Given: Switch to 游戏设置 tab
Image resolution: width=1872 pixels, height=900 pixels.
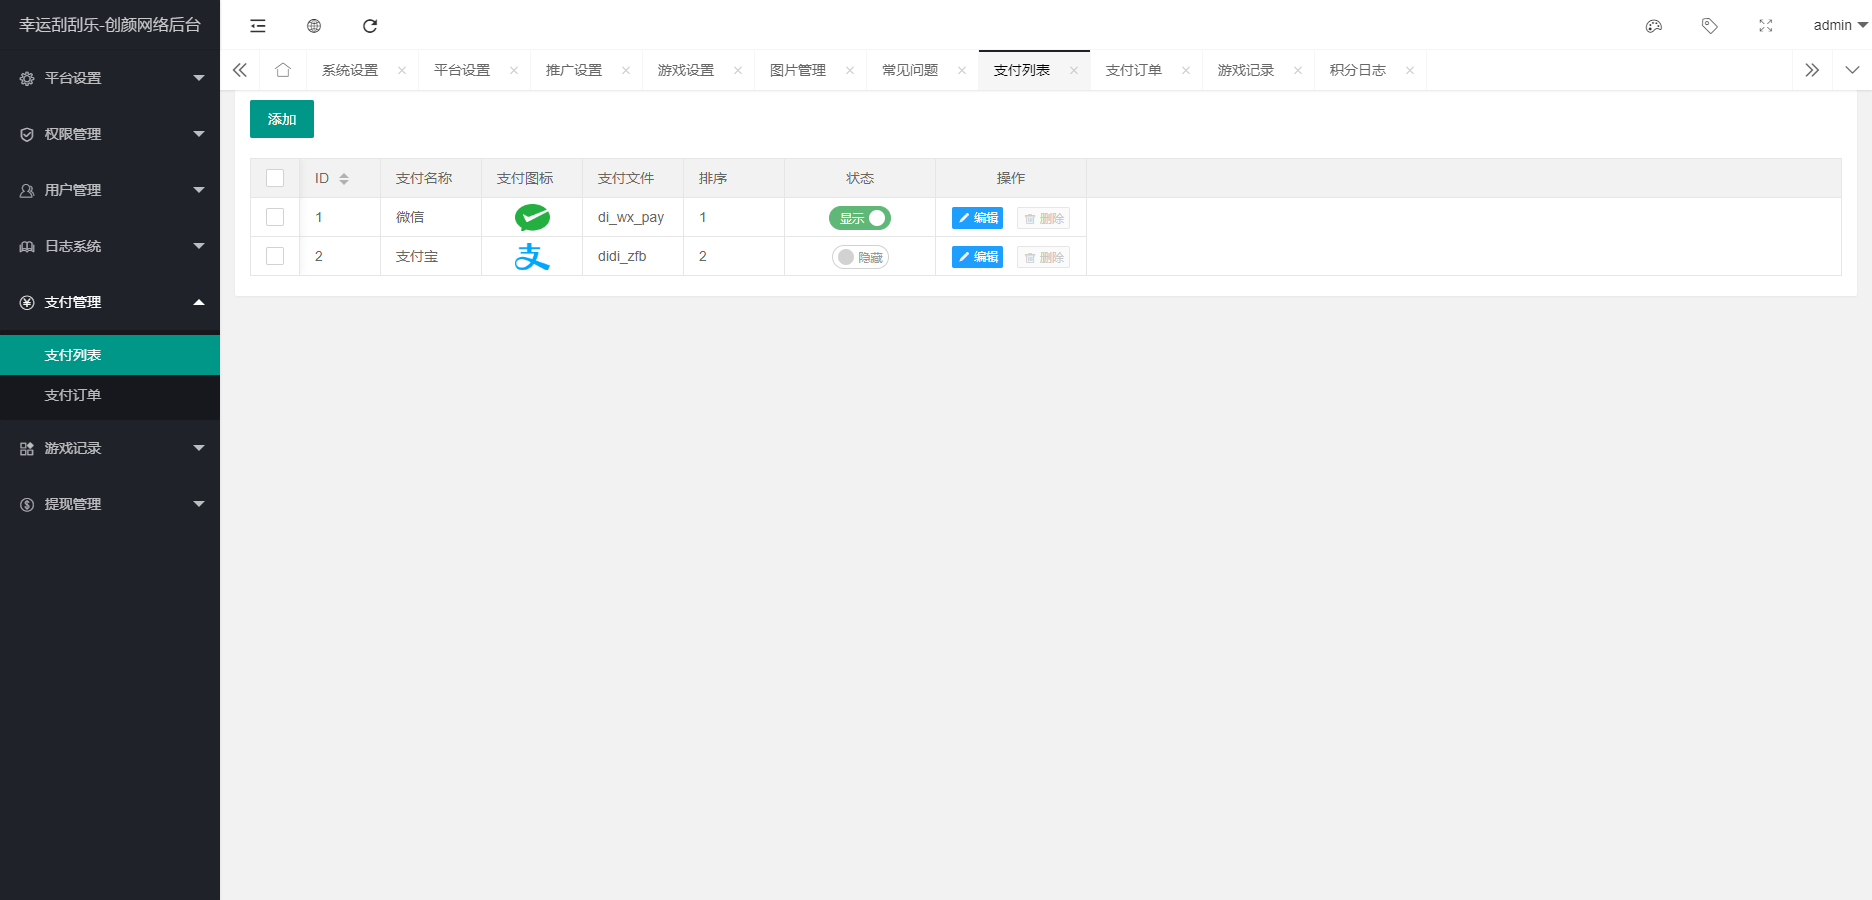Looking at the screenshot, I should point(686,70).
